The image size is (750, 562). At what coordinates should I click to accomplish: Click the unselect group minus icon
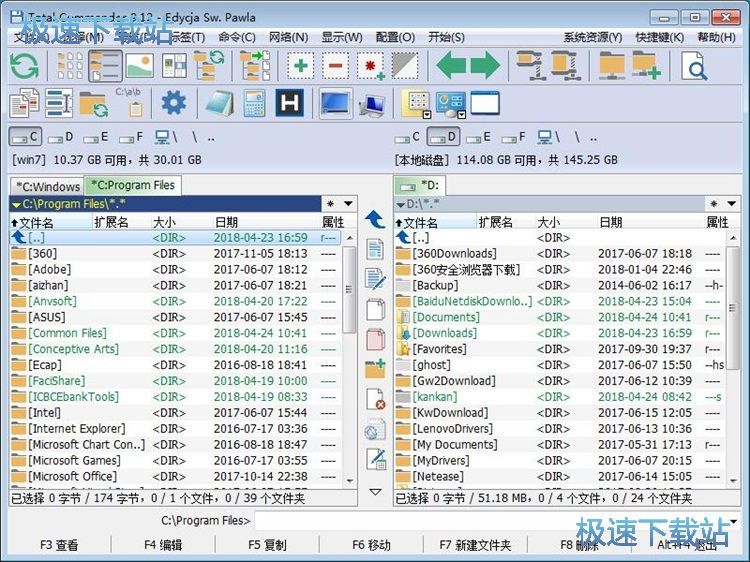(335, 66)
